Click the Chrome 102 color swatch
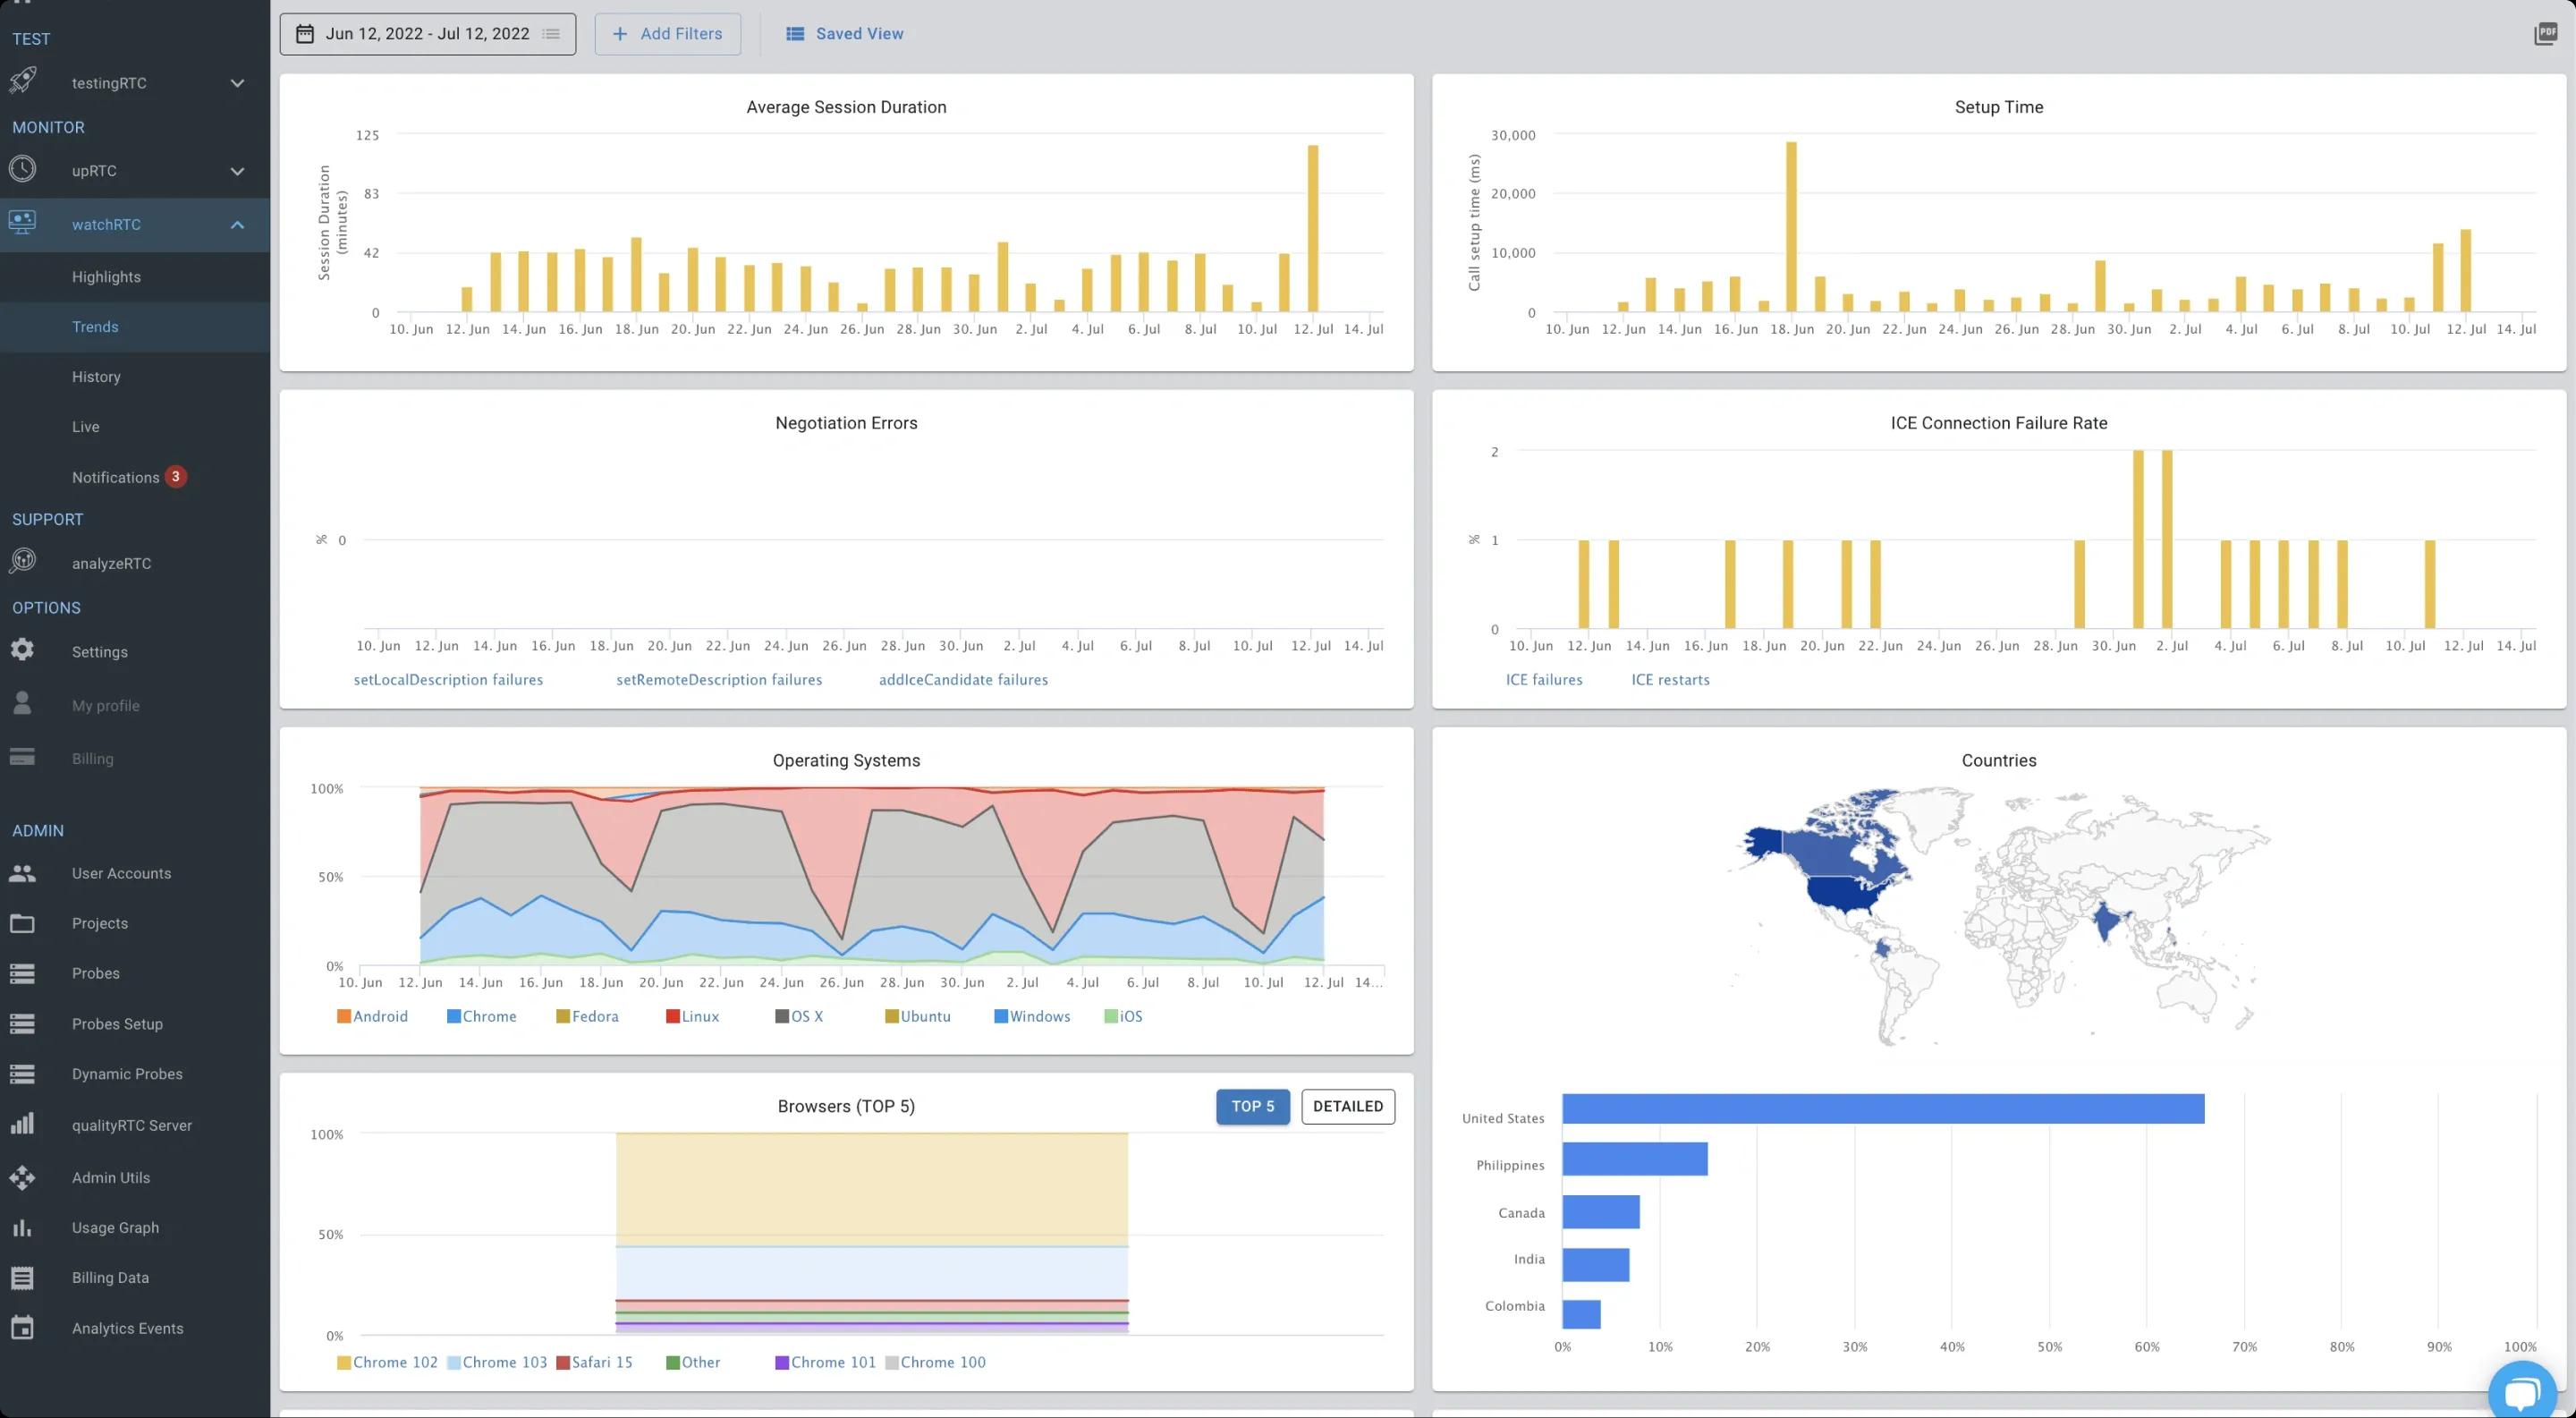Viewport: 2576px width, 1418px height. [344, 1362]
